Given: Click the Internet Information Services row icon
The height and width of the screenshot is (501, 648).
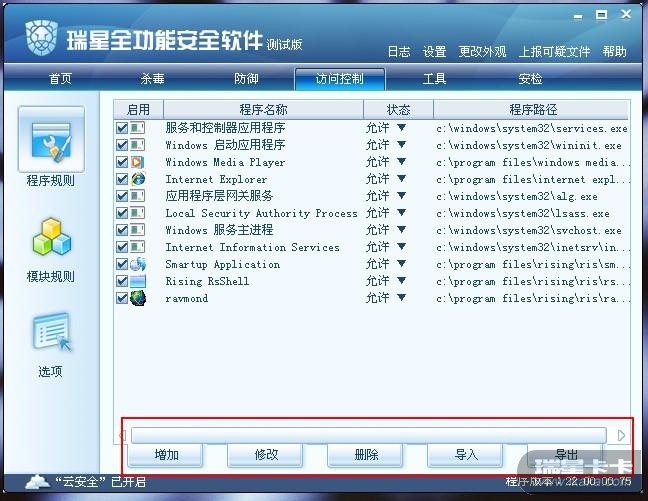Looking at the screenshot, I should pos(138,247).
